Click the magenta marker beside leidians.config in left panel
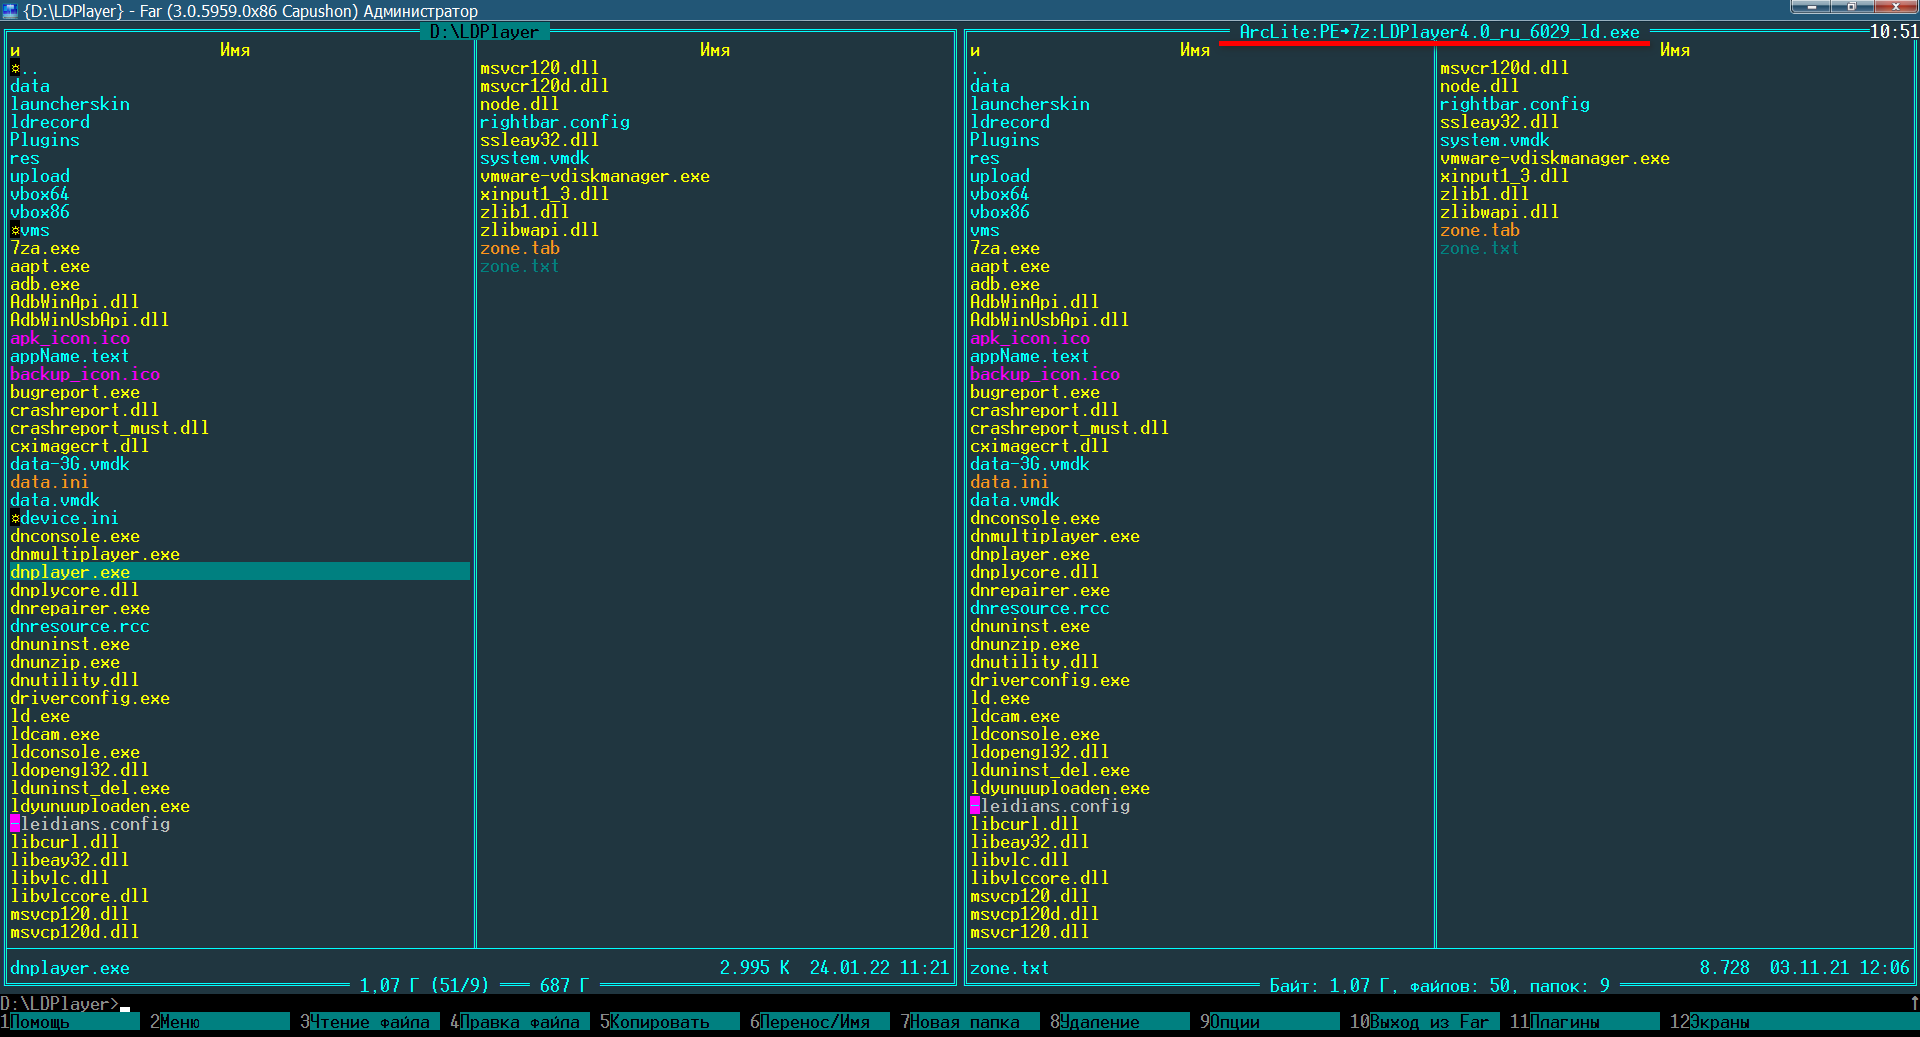The height and width of the screenshot is (1037, 1920). (x=15, y=824)
